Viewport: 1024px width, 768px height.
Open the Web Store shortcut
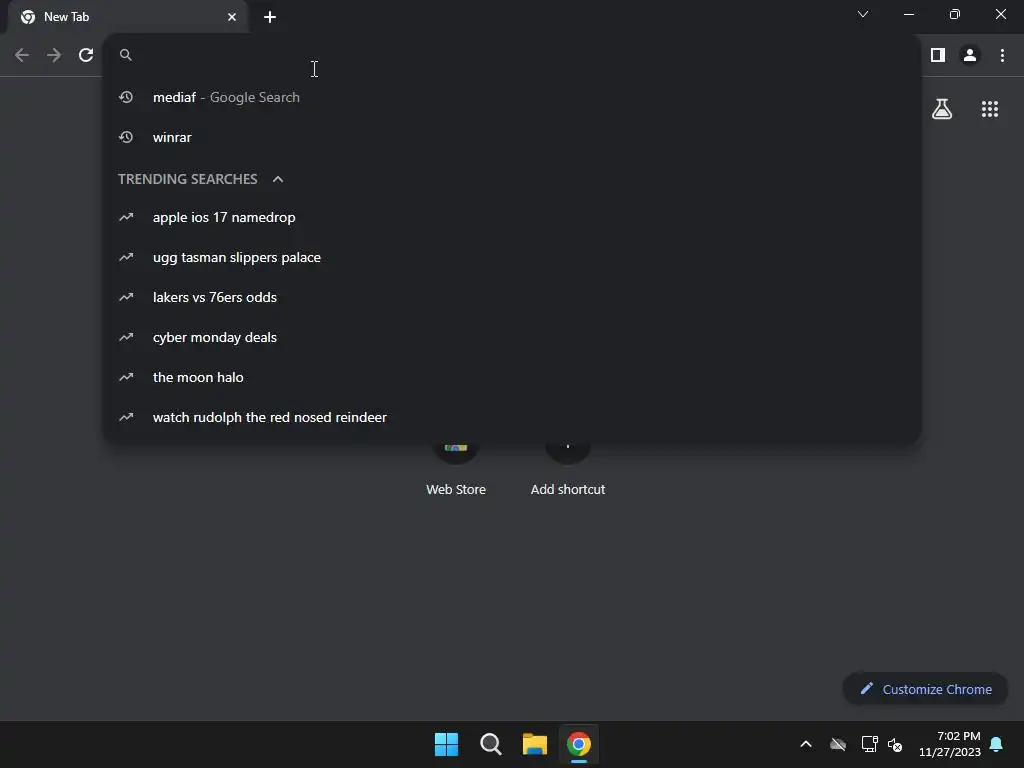click(x=456, y=470)
